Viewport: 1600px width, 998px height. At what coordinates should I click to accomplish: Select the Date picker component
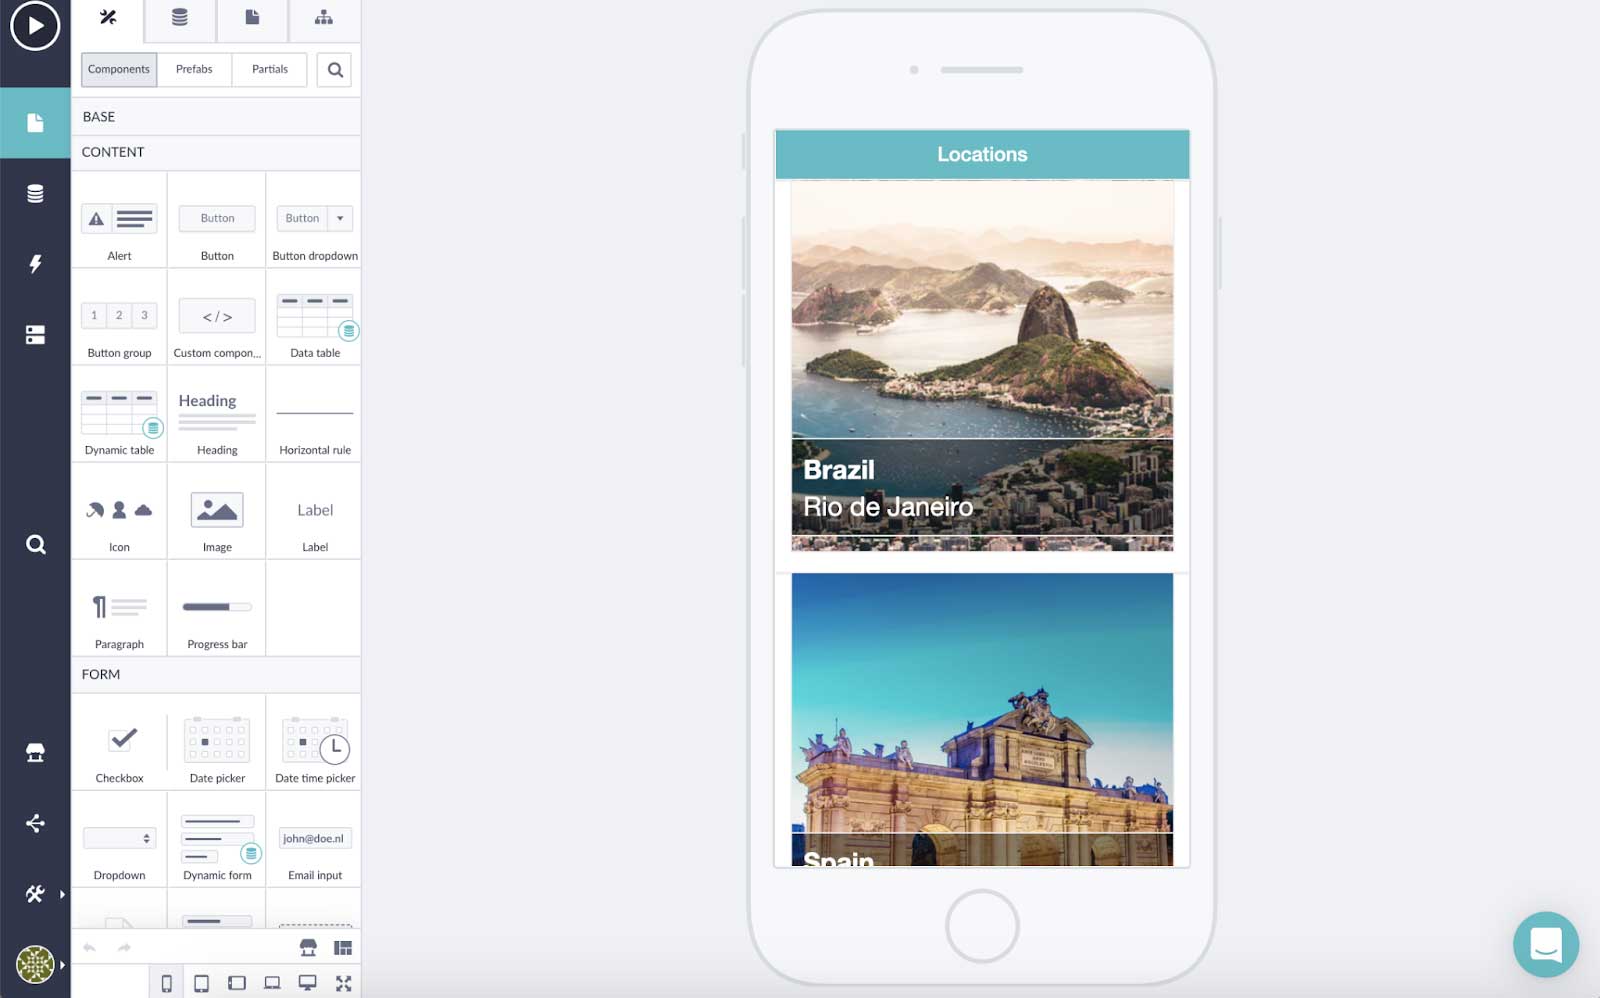217,742
